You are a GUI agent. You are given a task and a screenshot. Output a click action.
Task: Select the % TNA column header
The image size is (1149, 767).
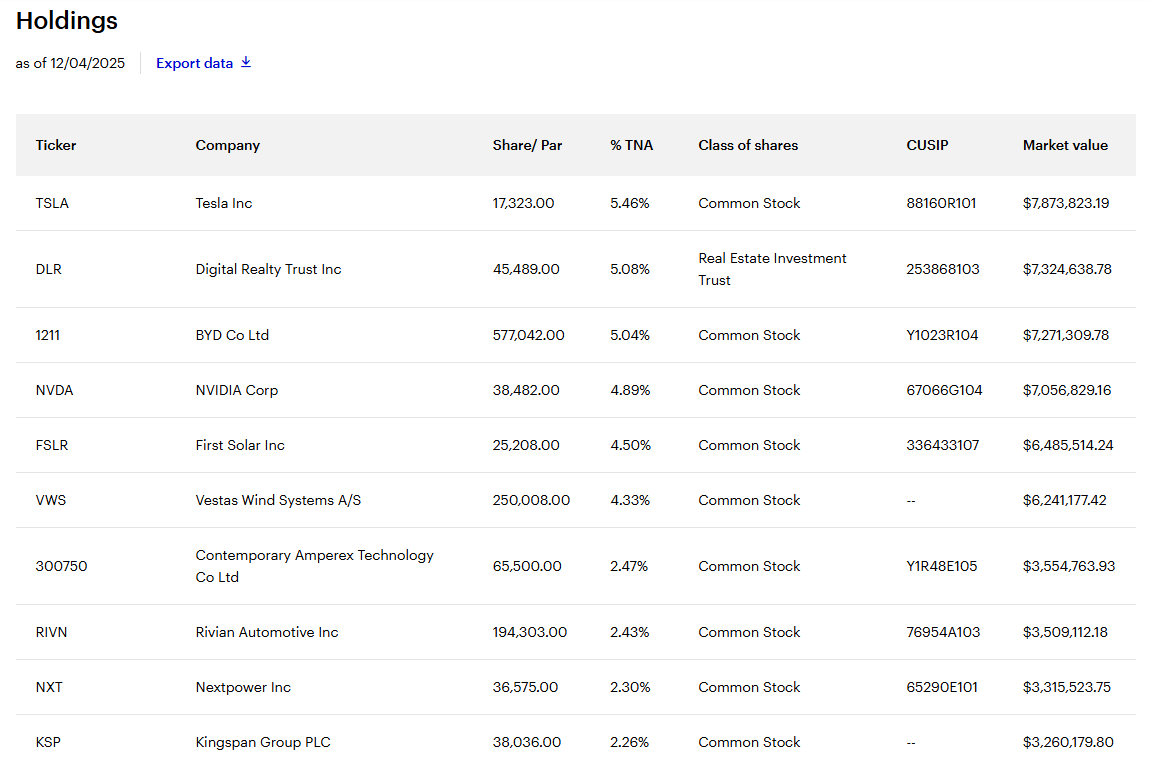pyautogui.click(x=631, y=145)
